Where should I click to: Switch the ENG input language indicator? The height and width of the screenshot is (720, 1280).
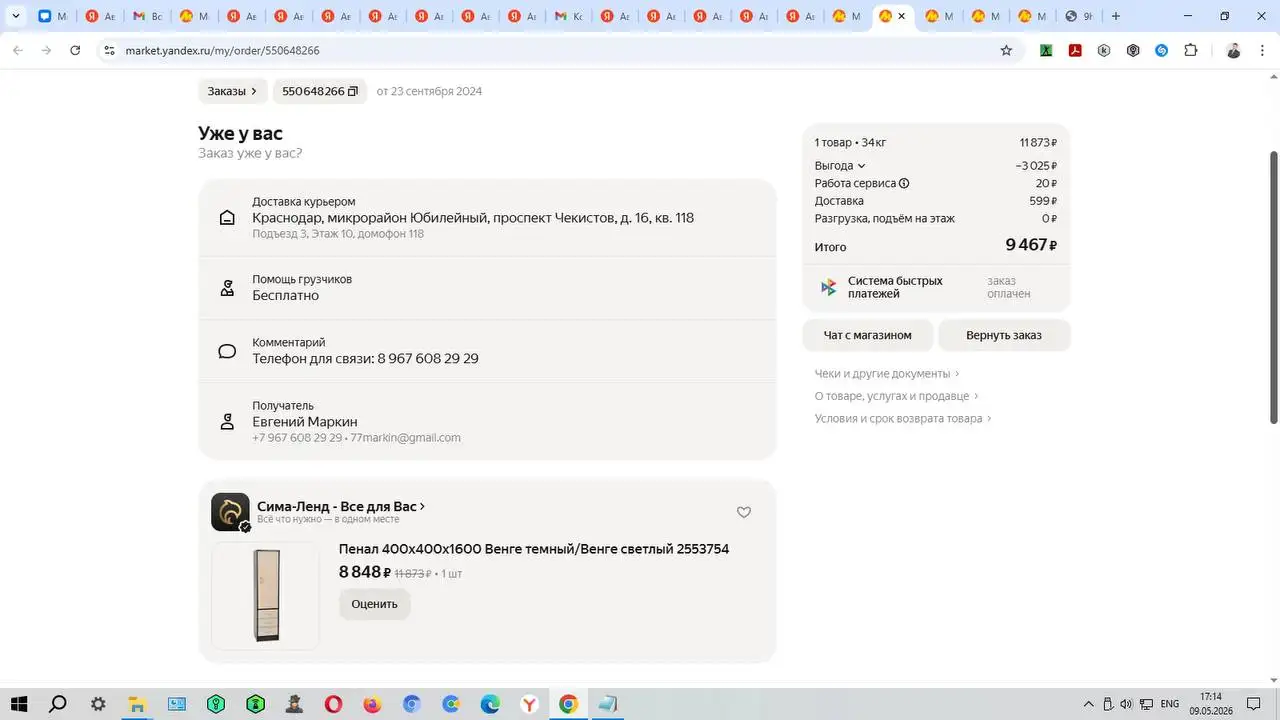coord(1169,704)
